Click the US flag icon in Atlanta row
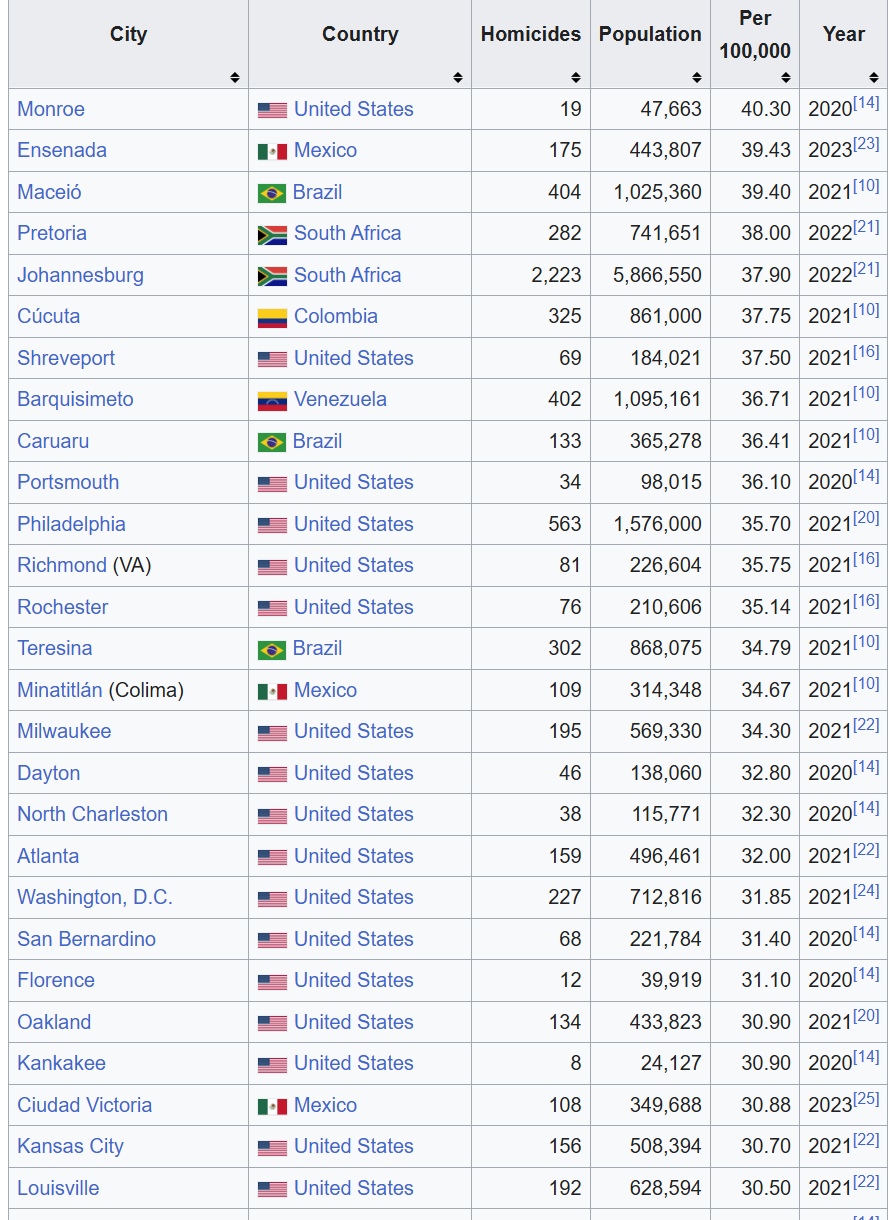The image size is (896, 1220). pyautogui.click(x=272, y=857)
